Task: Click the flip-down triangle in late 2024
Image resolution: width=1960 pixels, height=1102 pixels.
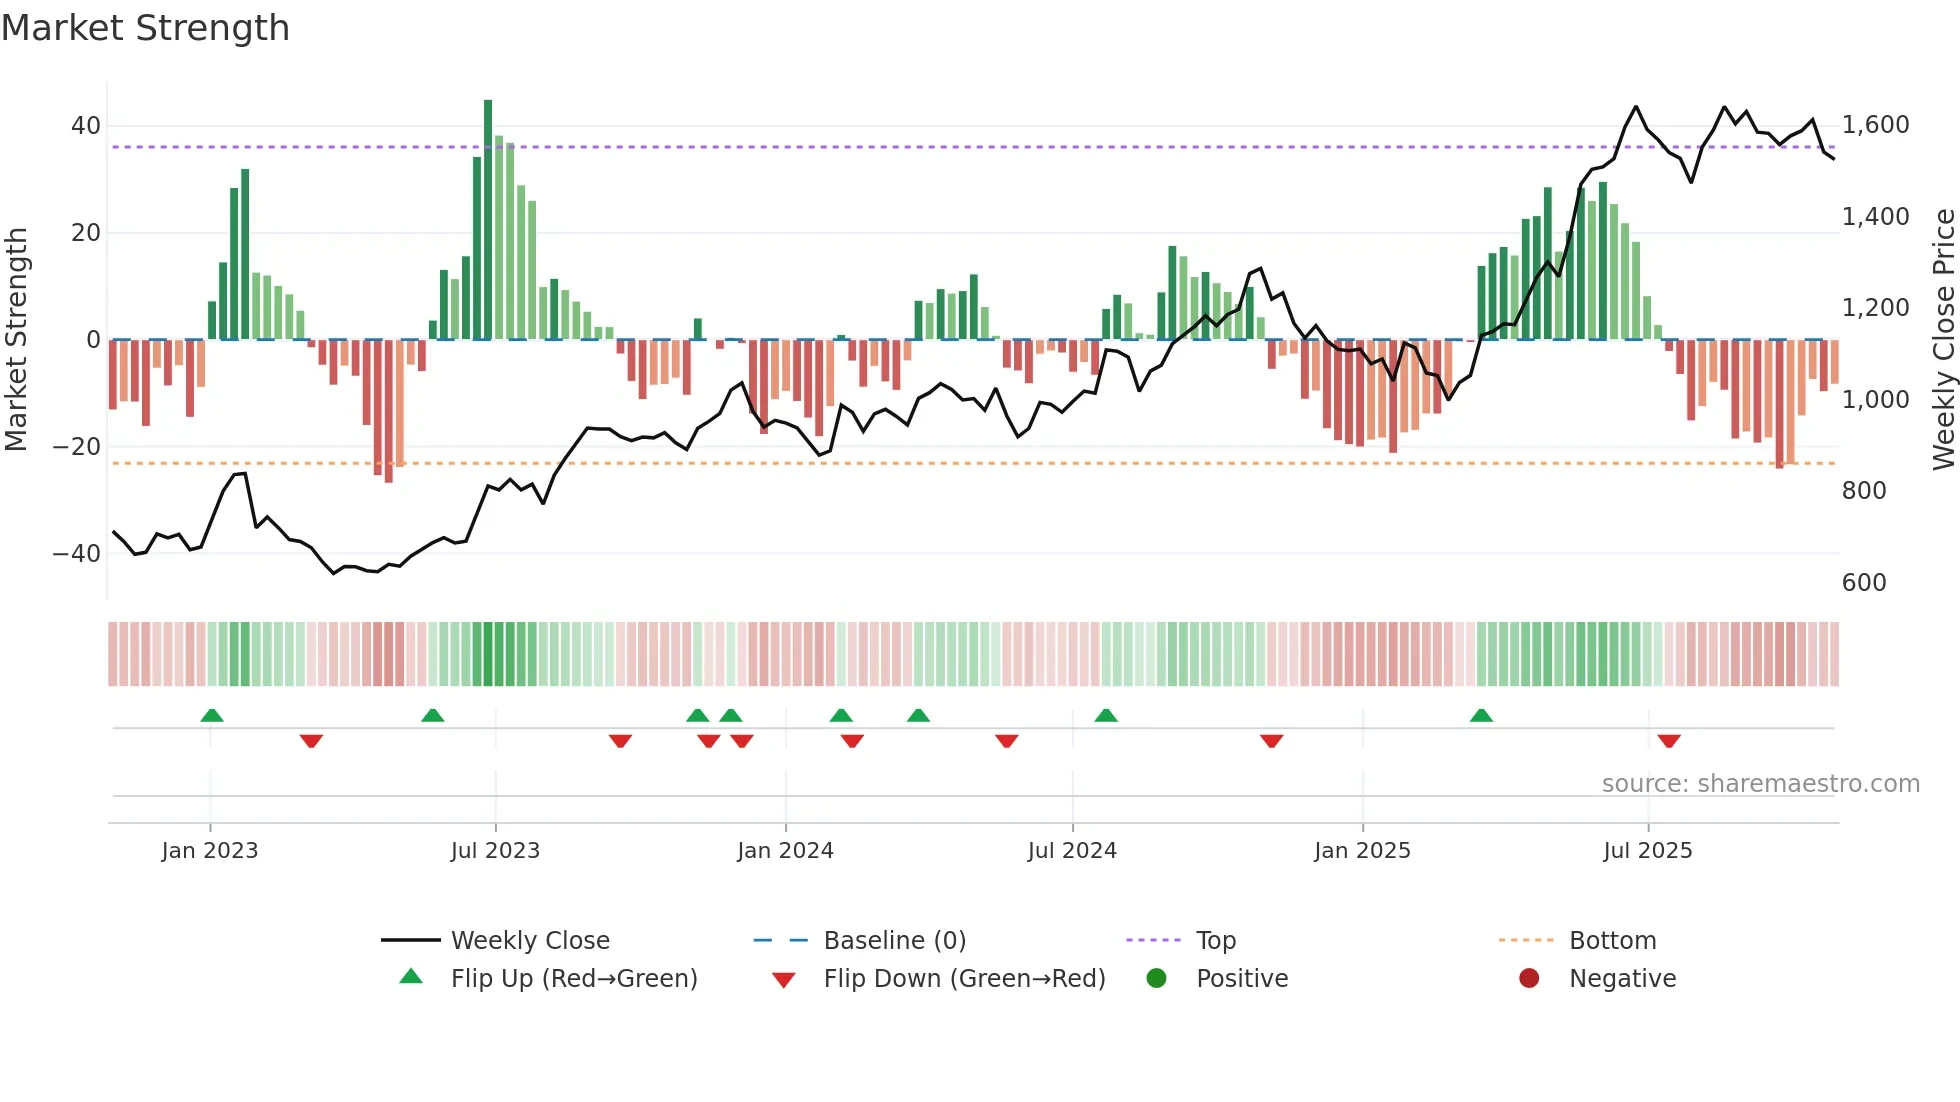Action: [1272, 741]
